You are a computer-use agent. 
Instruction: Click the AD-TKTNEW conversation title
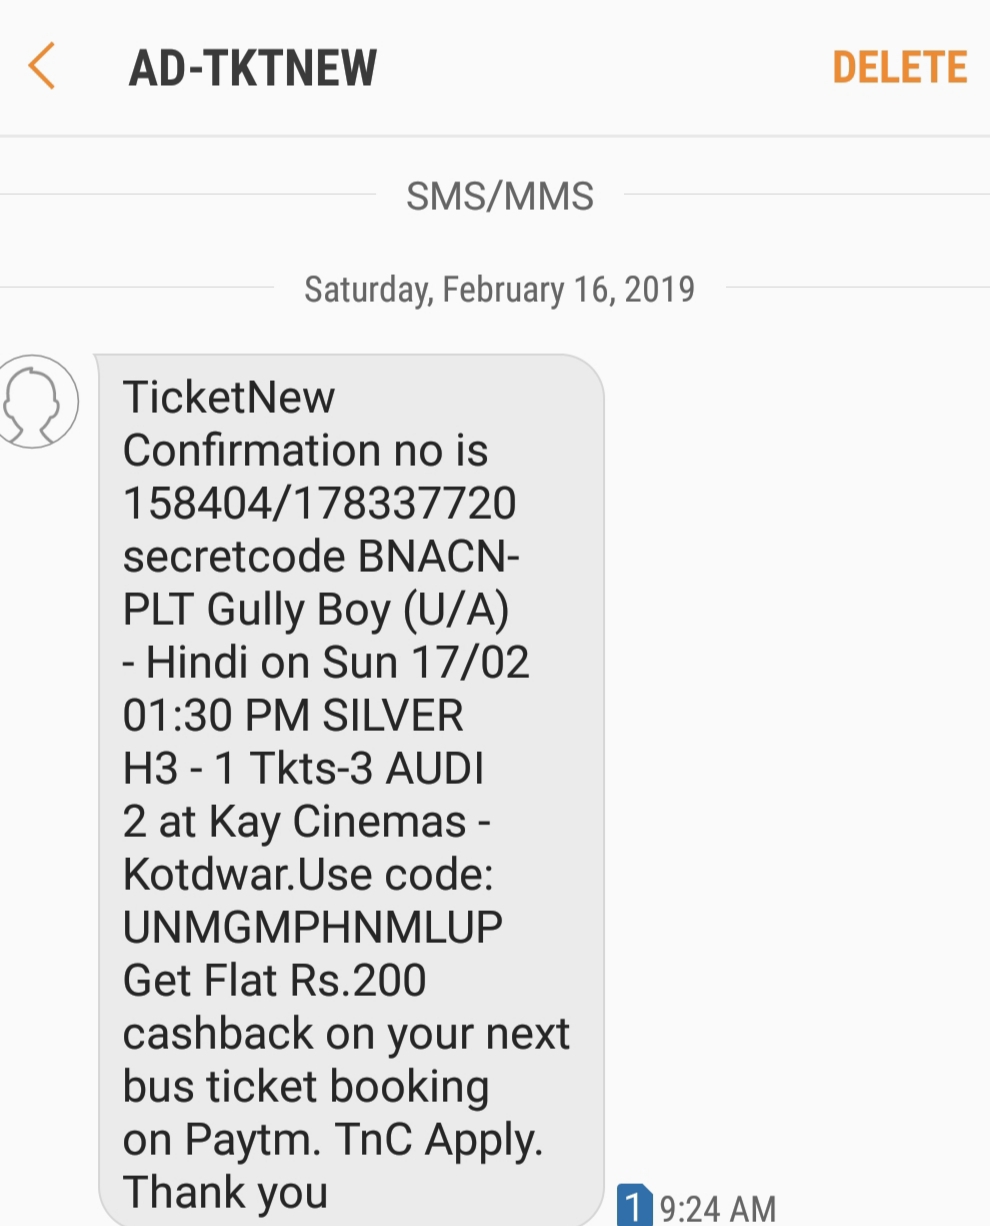(x=253, y=68)
